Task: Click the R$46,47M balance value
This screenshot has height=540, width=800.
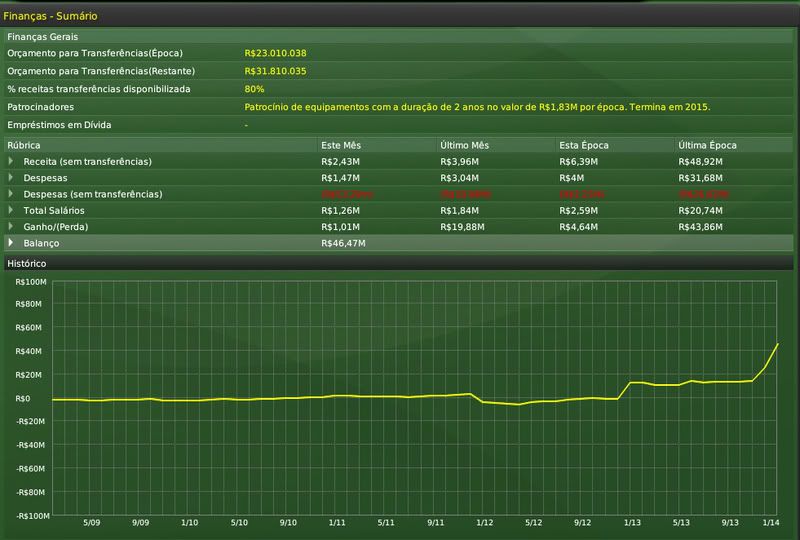Action: coord(343,243)
